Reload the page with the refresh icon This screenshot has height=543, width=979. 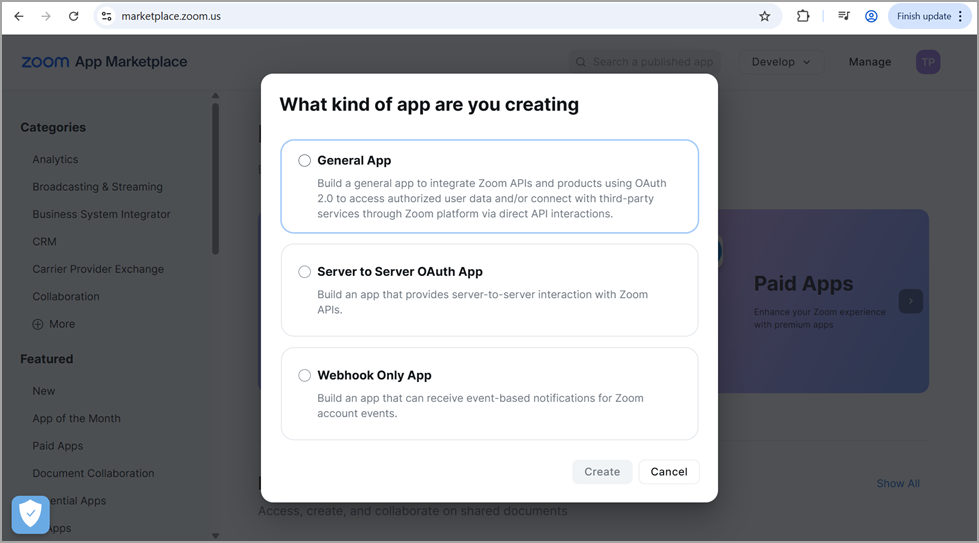click(73, 16)
